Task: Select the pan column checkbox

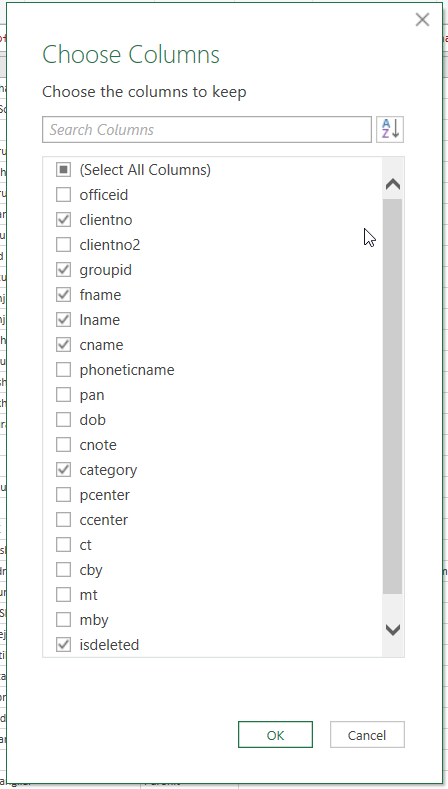Action: (63, 395)
